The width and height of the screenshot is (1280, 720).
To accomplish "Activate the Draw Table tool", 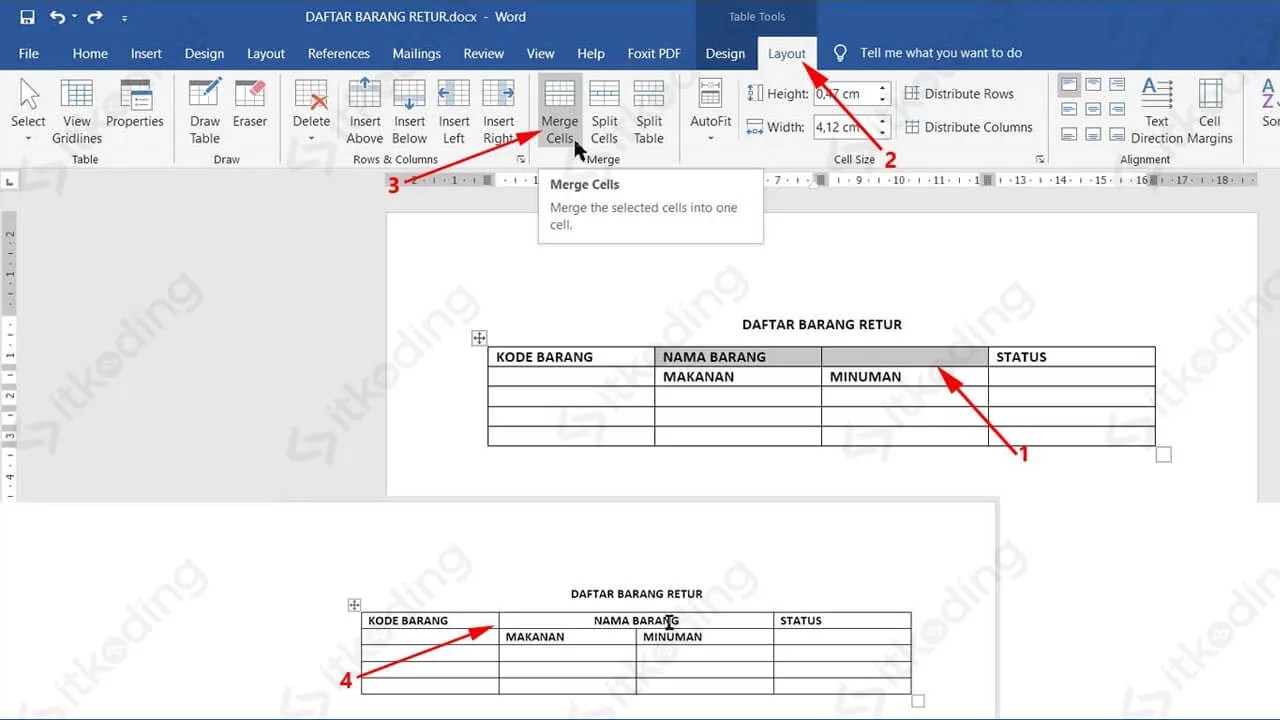I will (205, 112).
